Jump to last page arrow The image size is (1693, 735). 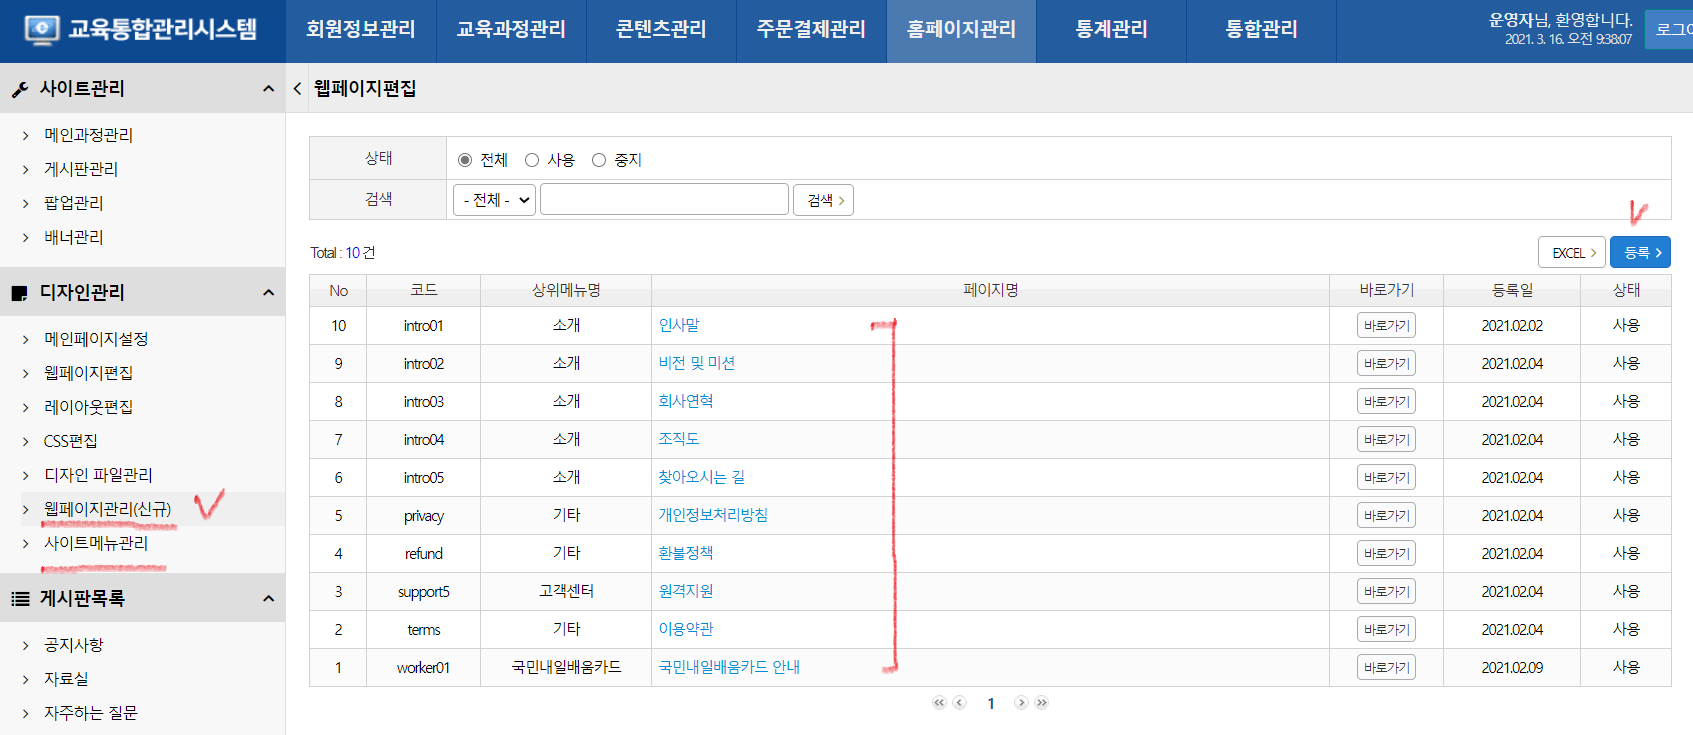[1042, 703]
